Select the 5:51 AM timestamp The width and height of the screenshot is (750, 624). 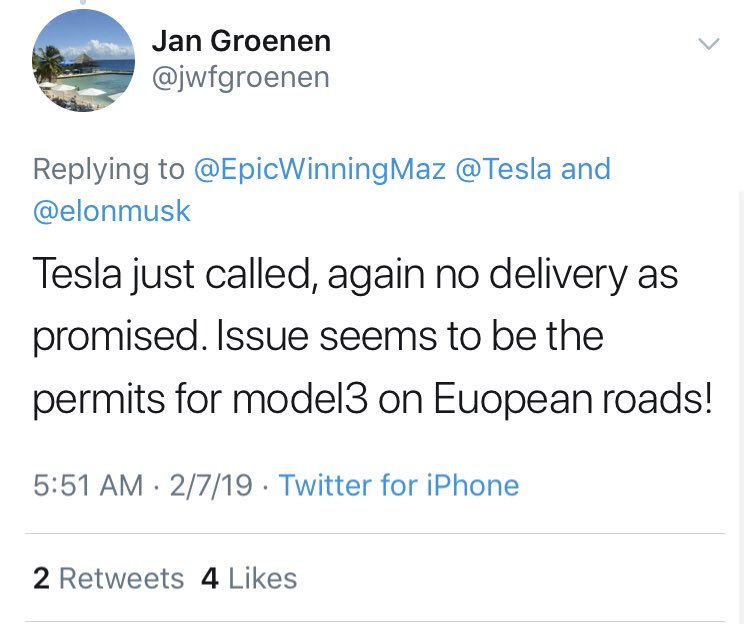(x=88, y=485)
